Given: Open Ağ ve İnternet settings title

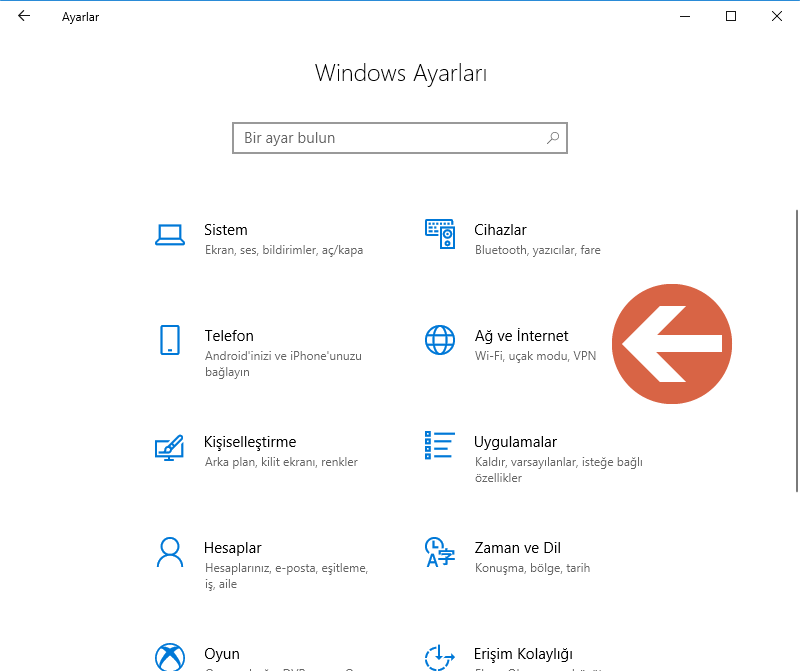Looking at the screenshot, I should (521, 336).
